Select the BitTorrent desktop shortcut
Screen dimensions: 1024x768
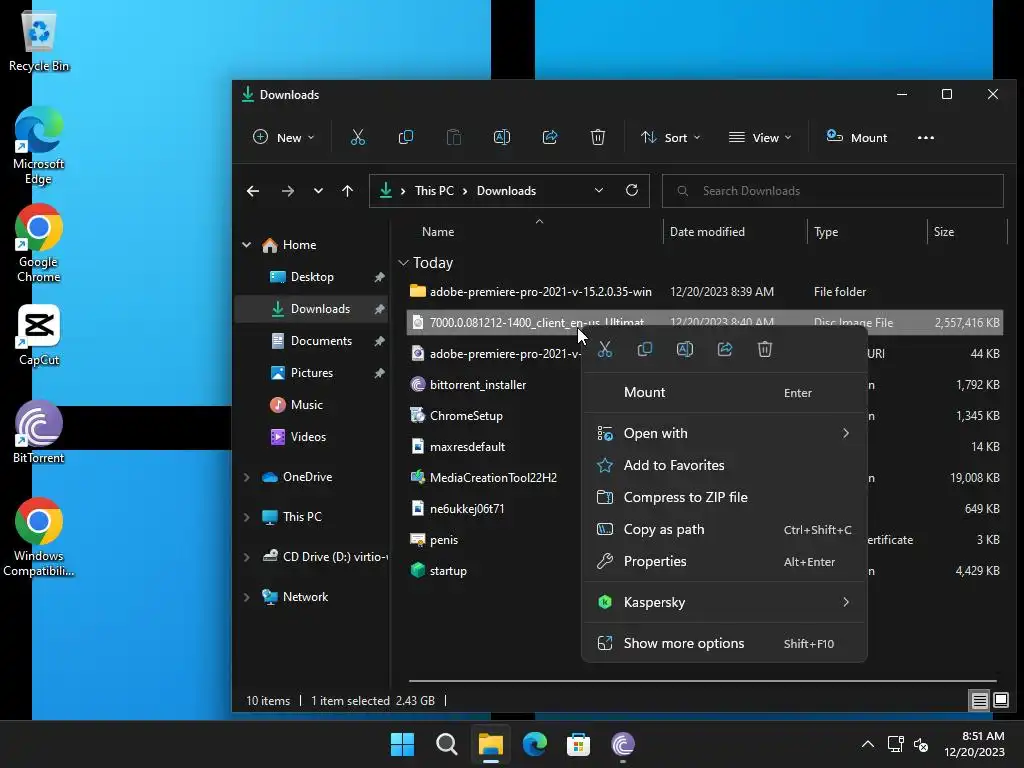39,432
